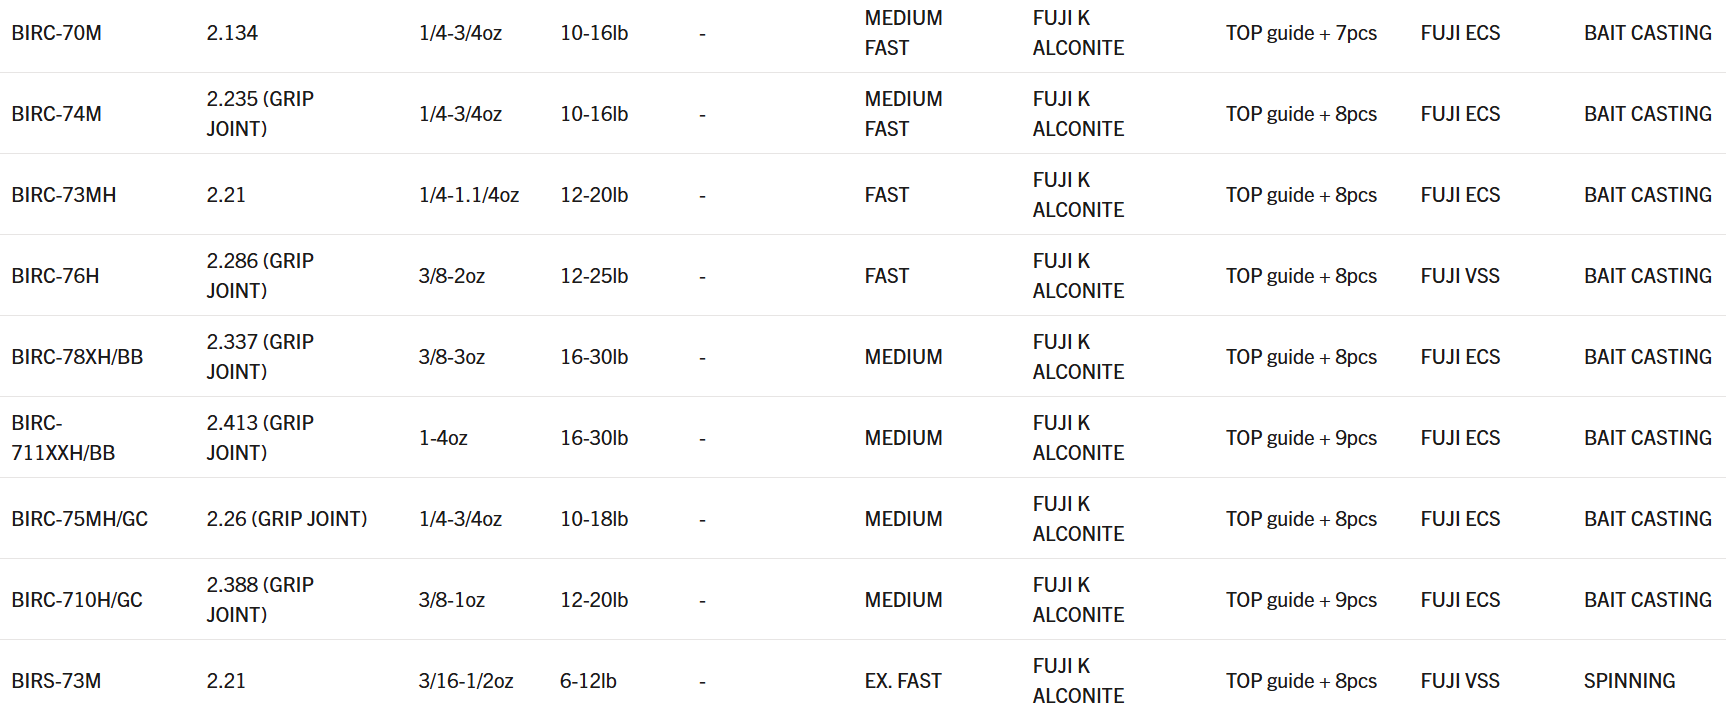Viewport: 1726px width, 717px height.
Task: Click the 2.134 length value
Action: (232, 33)
